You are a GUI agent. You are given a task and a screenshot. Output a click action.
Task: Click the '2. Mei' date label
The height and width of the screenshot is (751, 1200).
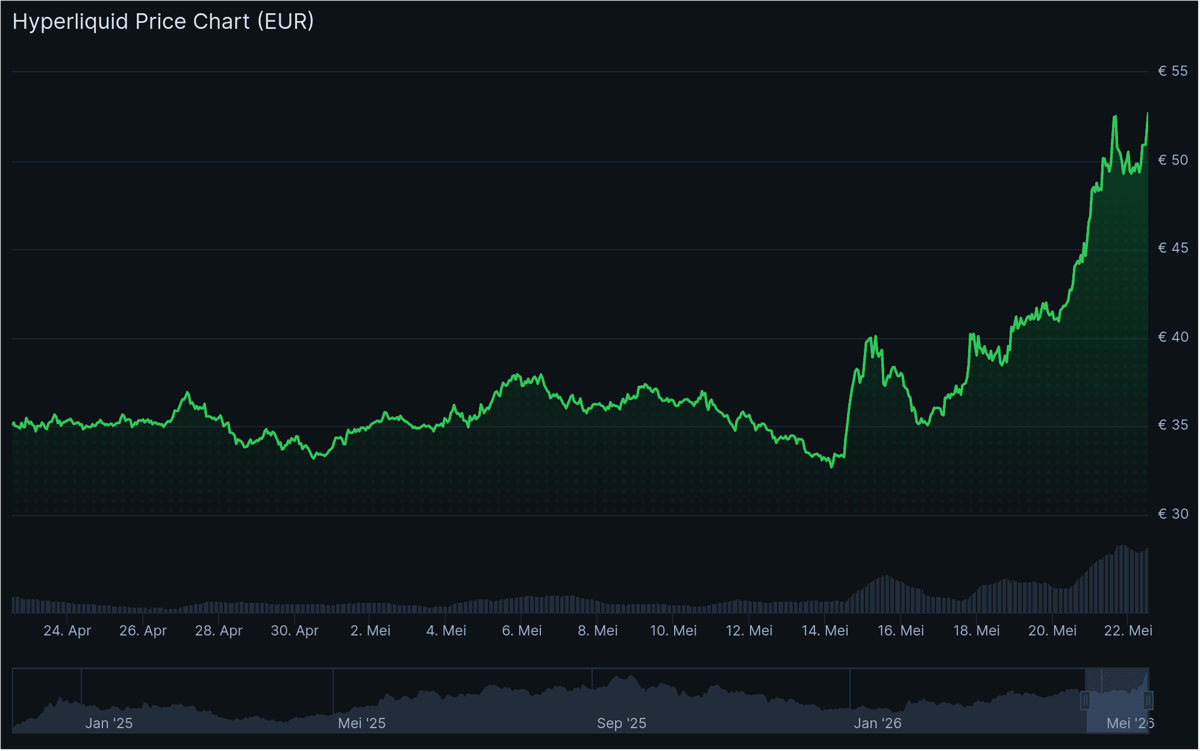(x=370, y=631)
